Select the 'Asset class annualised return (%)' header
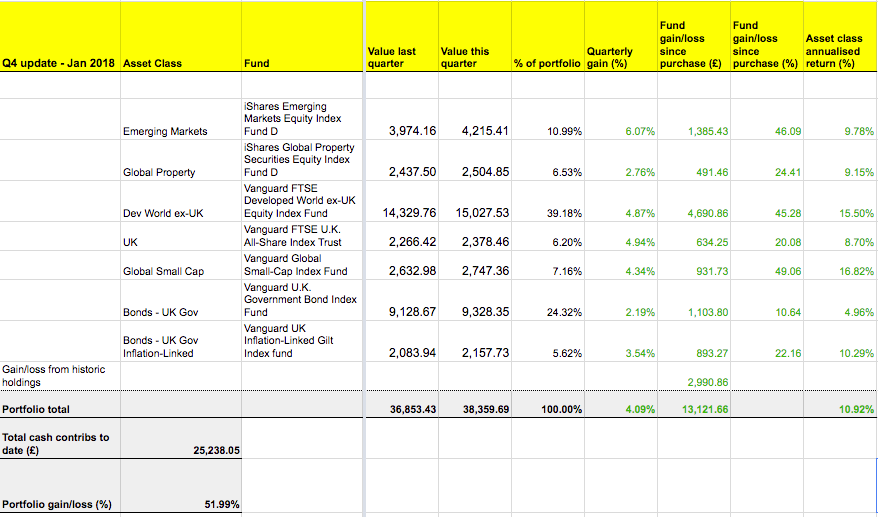 (x=833, y=52)
